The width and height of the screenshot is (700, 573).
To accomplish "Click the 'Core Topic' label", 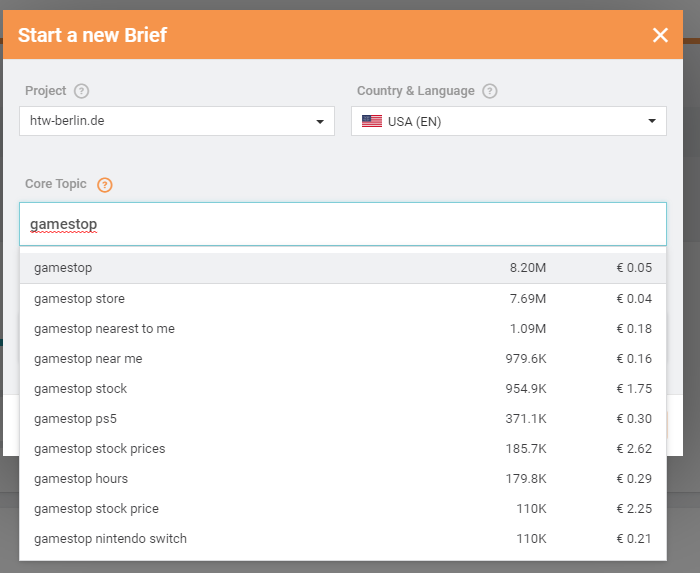I will [x=56, y=184].
